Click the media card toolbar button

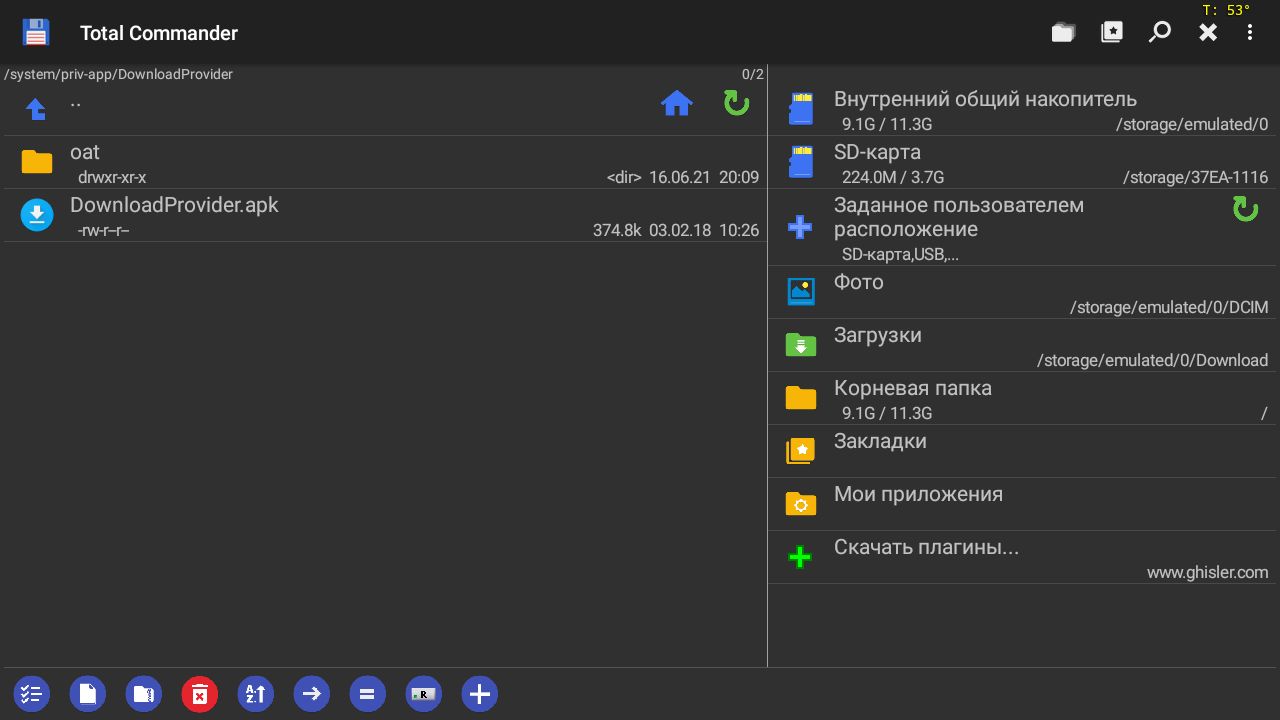click(x=423, y=694)
